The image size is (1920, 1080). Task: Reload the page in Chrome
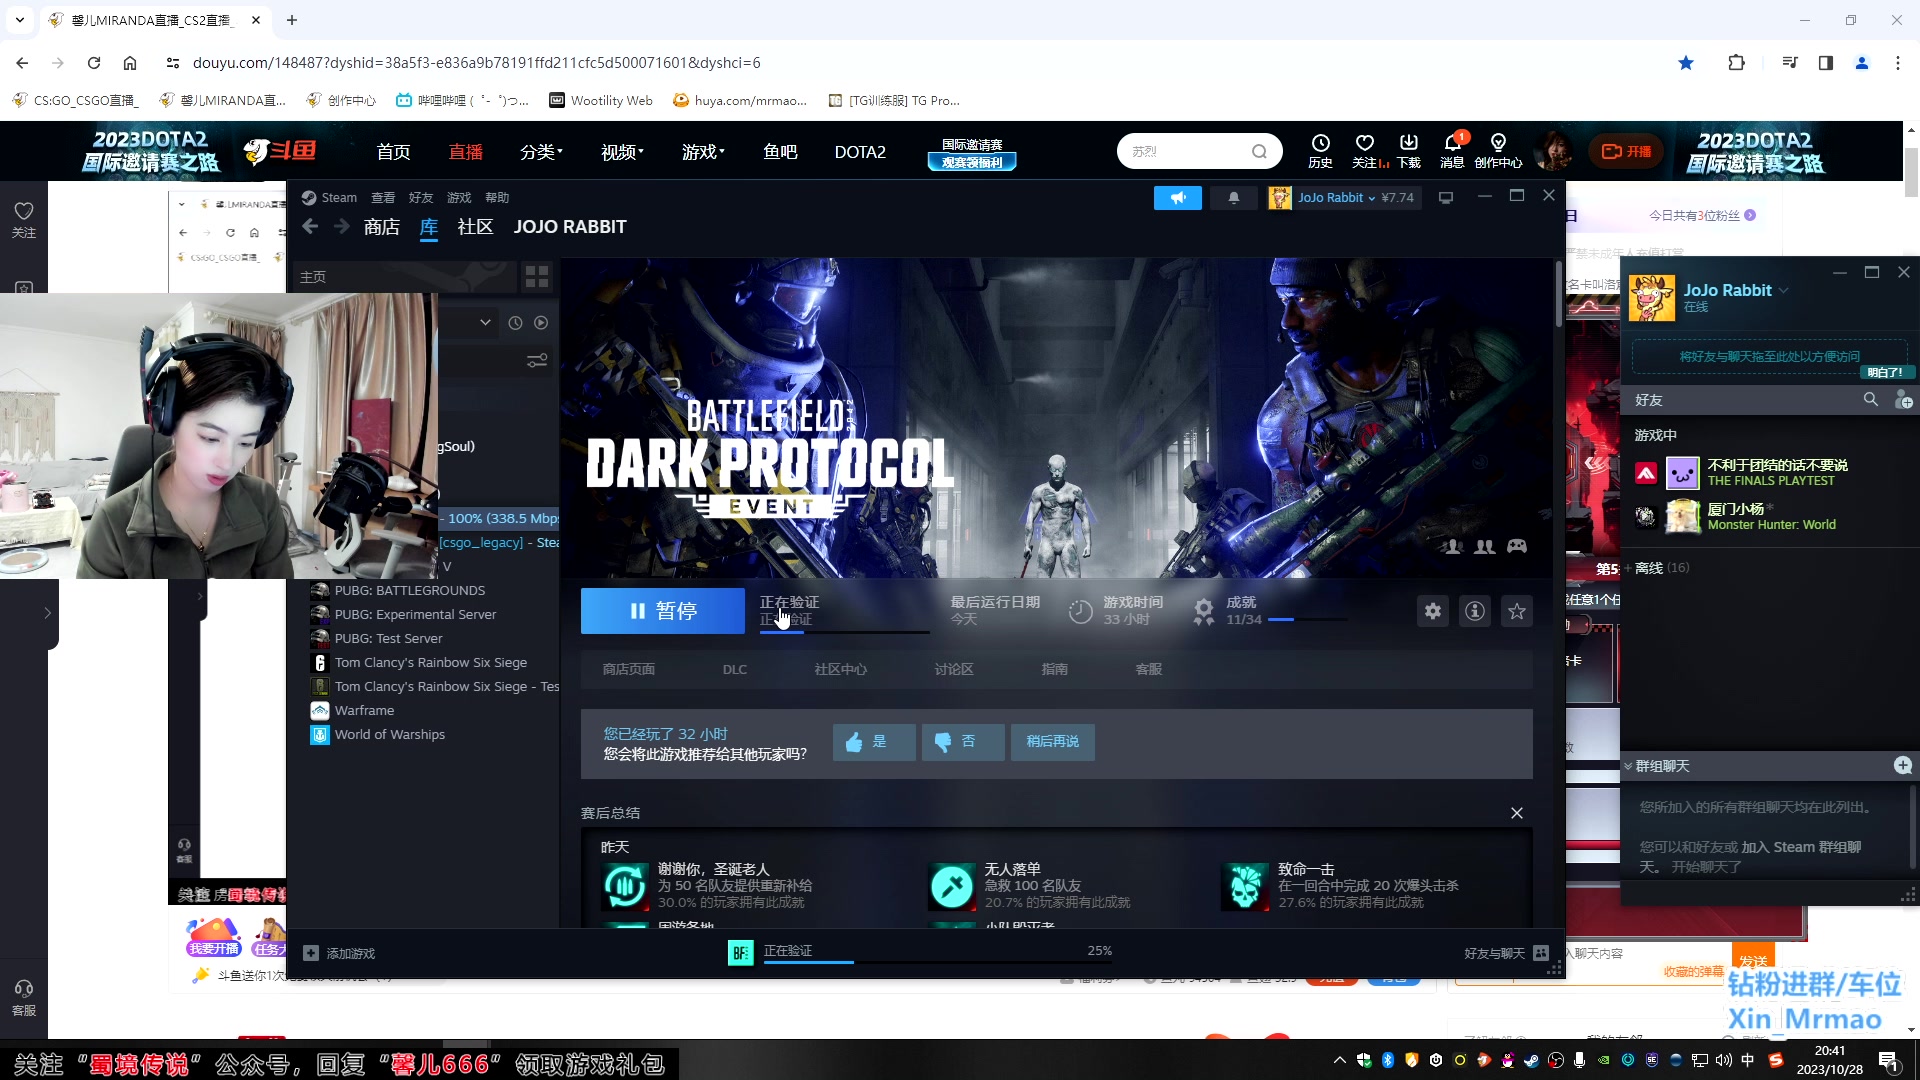coord(94,63)
